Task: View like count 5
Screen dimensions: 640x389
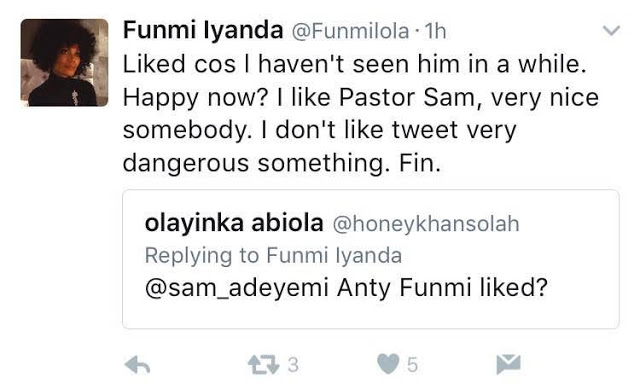Action: tap(412, 365)
